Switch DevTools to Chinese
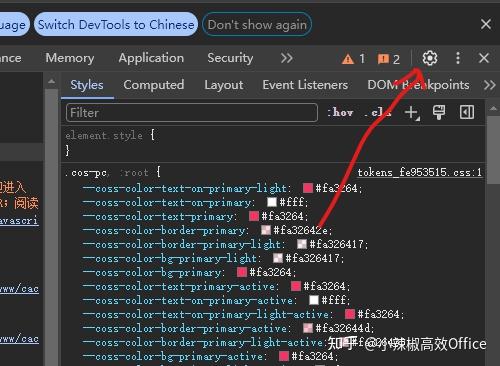The height and width of the screenshot is (366, 500). pyautogui.click(x=116, y=25)
